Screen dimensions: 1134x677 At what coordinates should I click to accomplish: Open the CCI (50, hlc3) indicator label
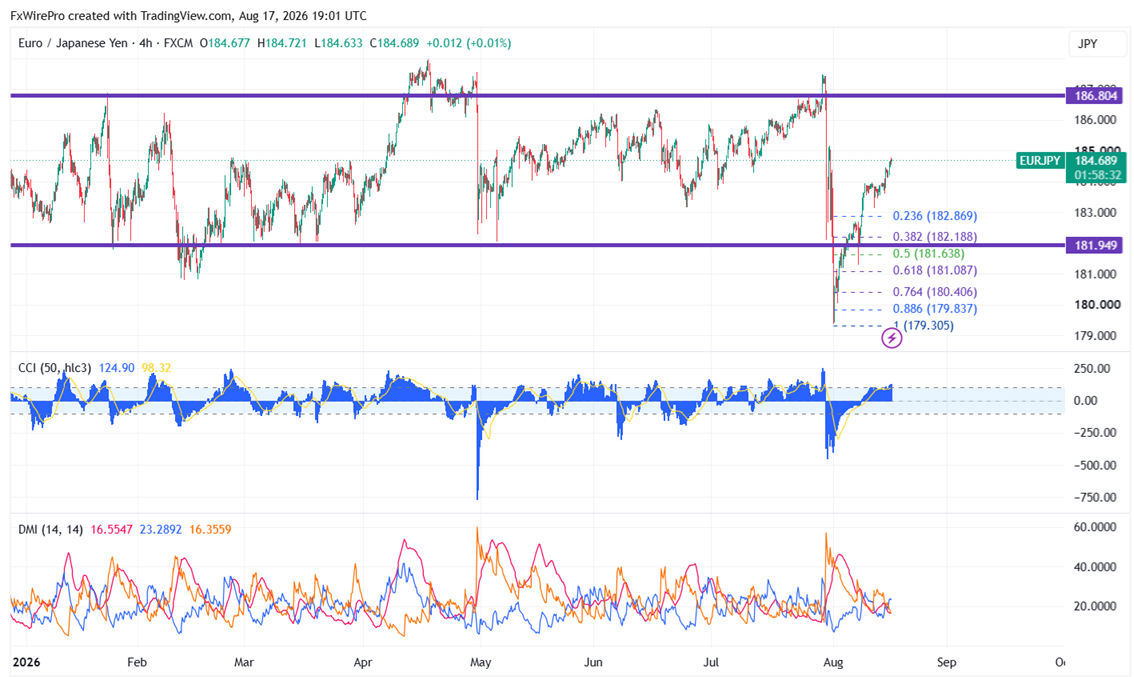54,368
